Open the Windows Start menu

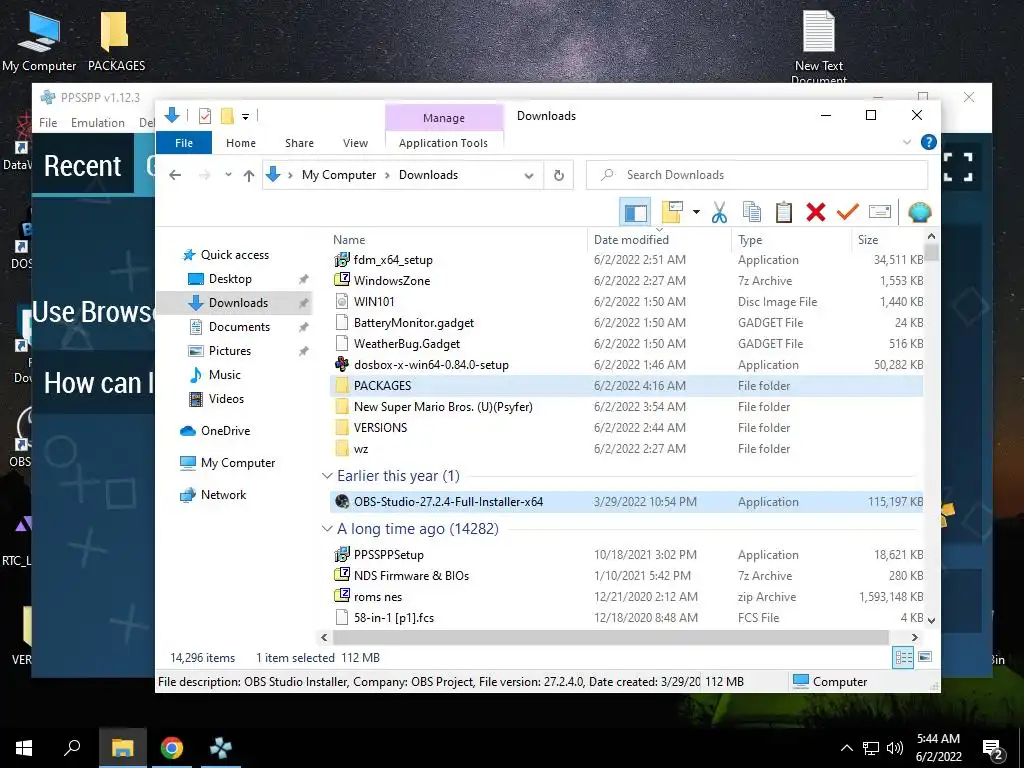pyautogui.click(x=24, y=748)
